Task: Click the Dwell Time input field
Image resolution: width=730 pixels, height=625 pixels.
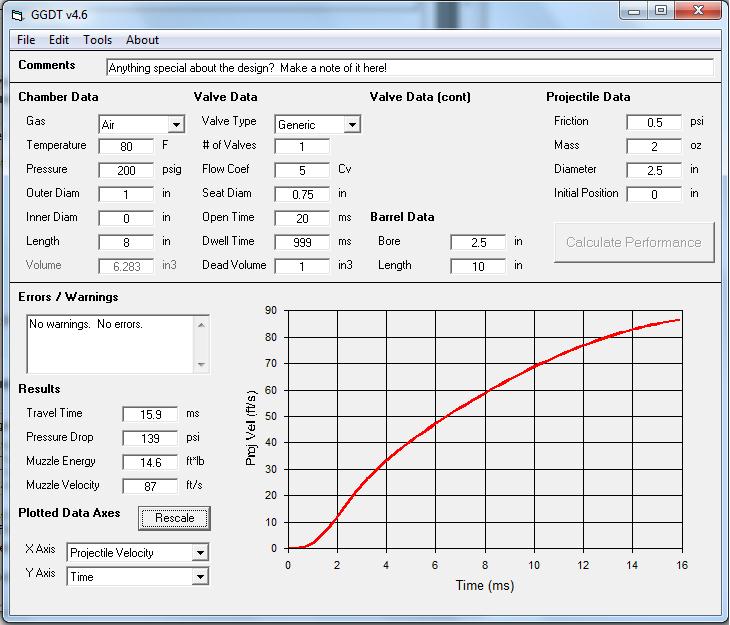Action: click(x=302, y=242)
